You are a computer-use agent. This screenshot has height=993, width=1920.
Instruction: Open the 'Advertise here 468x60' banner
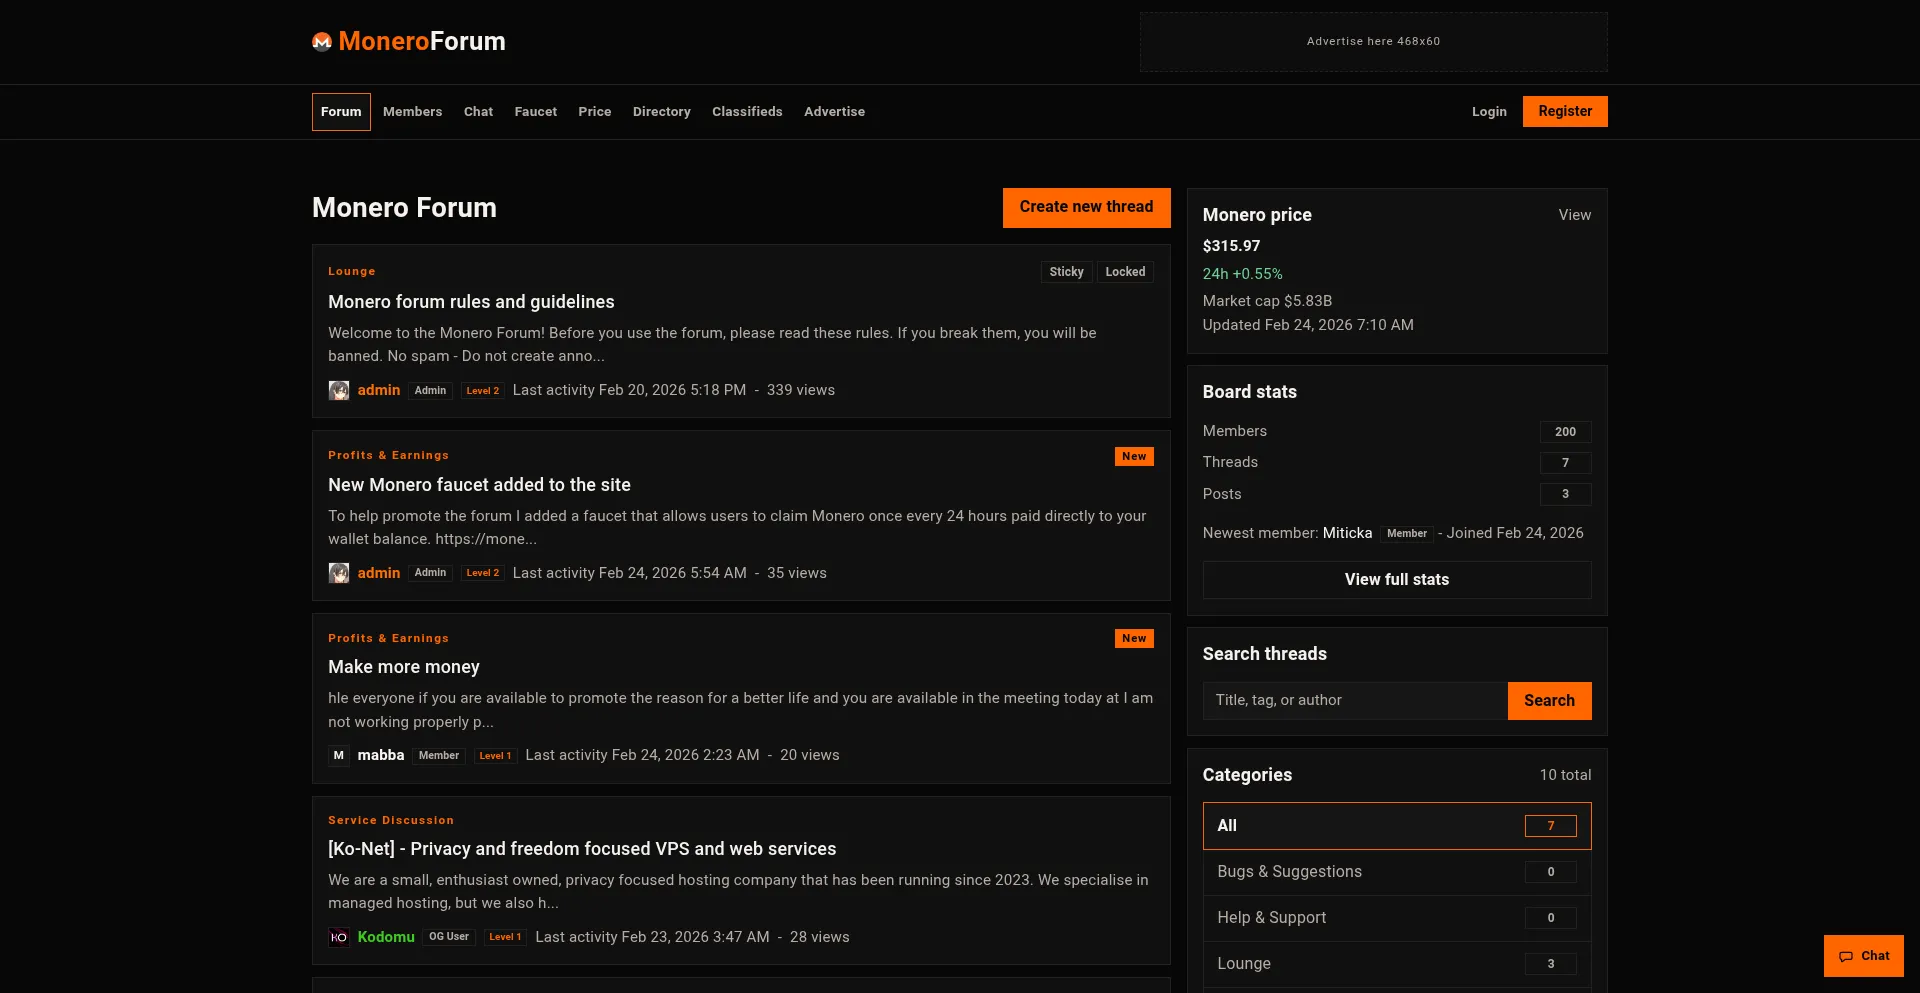[x=1374, y=42]
